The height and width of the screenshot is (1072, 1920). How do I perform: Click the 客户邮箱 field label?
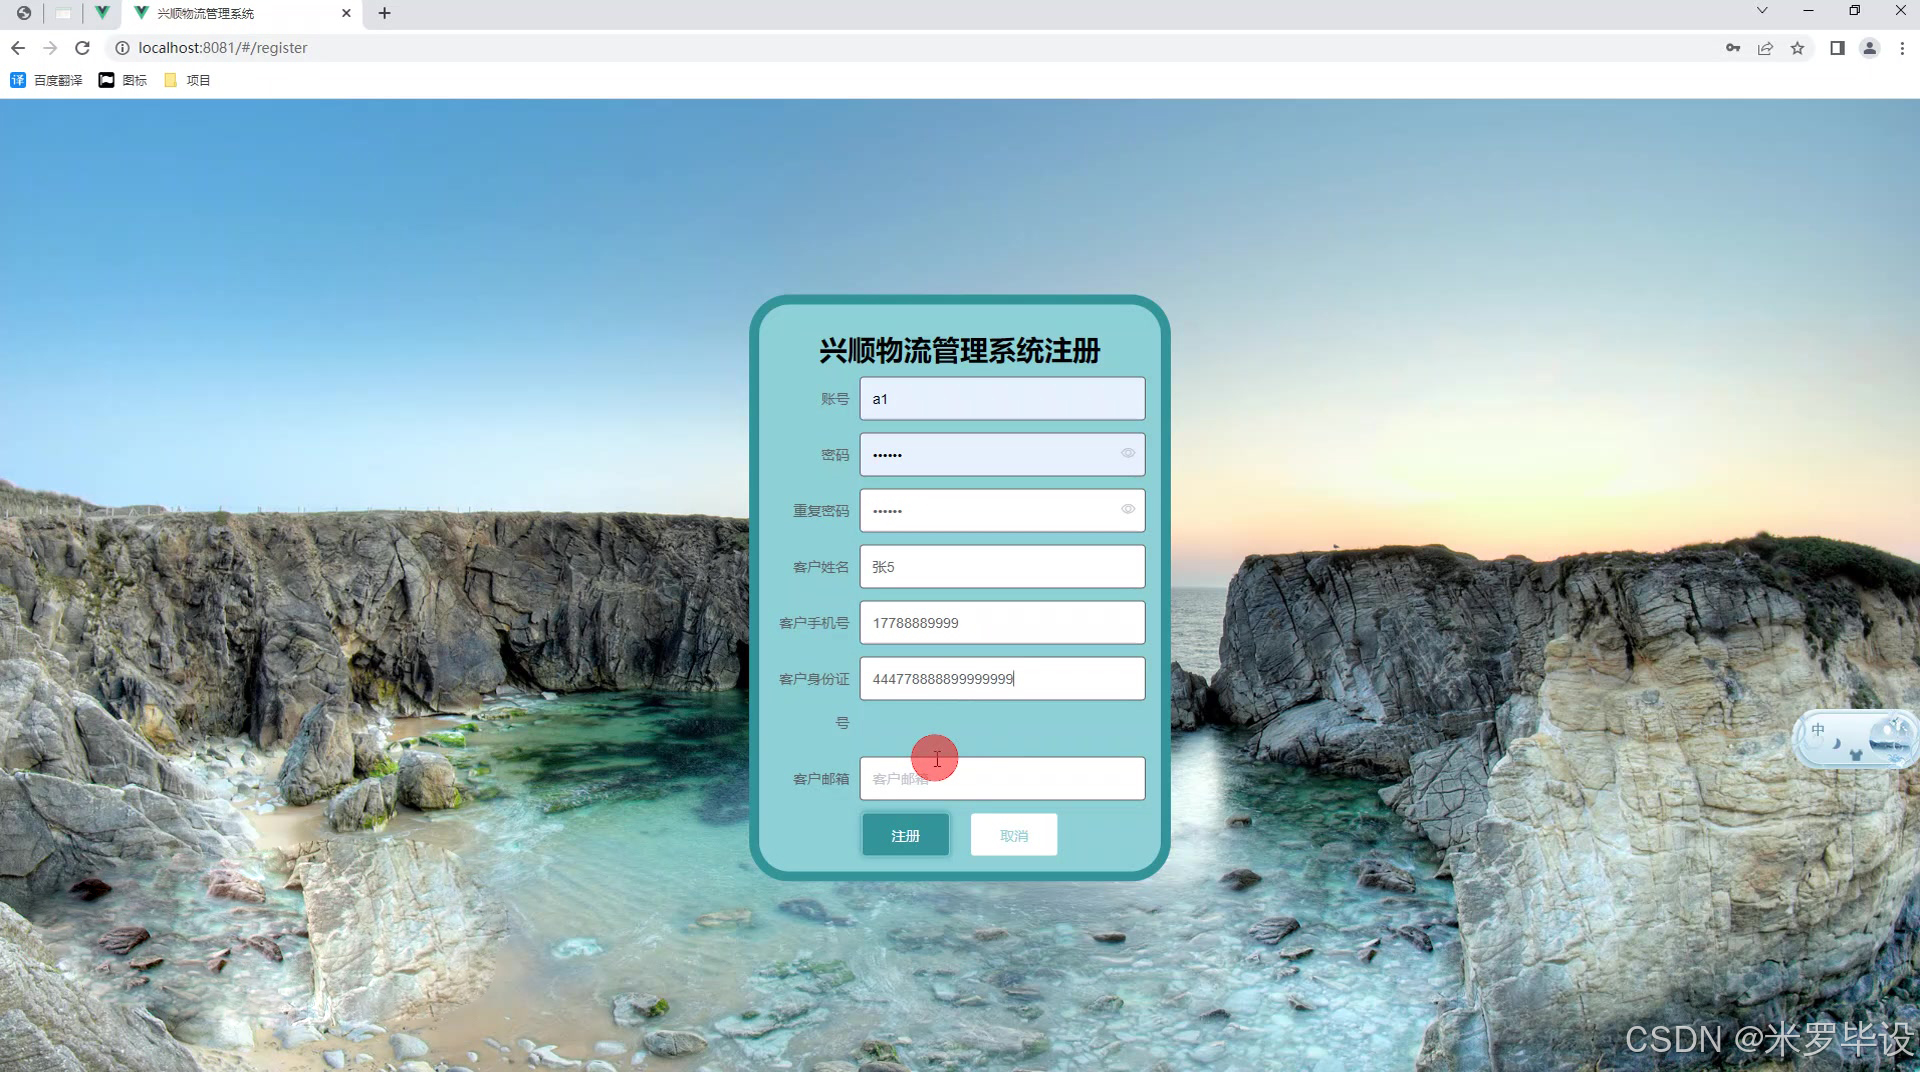coord(821,779)
